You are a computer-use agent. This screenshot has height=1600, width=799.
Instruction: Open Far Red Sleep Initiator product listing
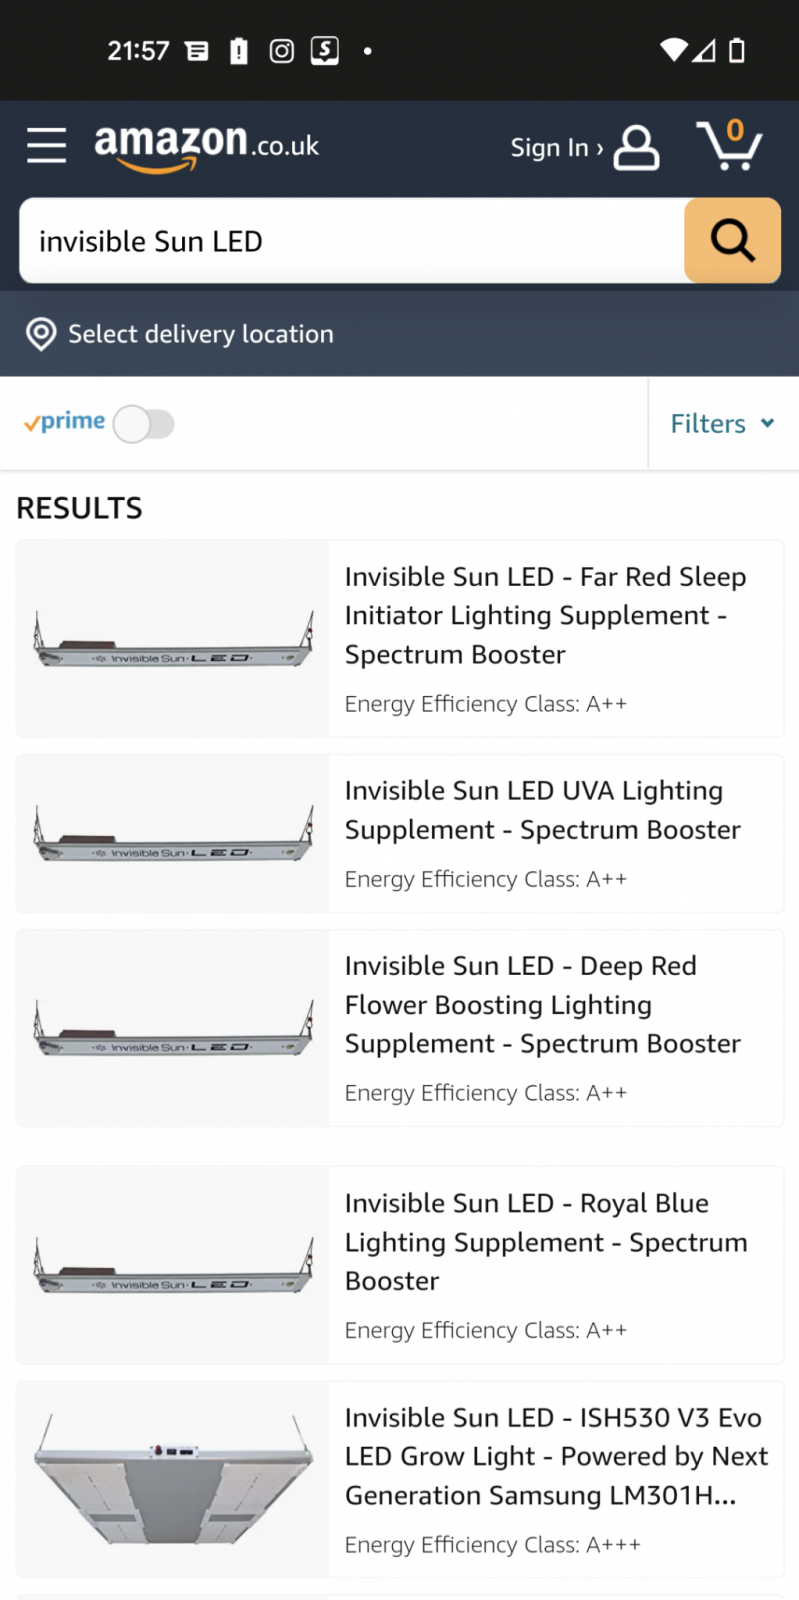click(545, 615)
